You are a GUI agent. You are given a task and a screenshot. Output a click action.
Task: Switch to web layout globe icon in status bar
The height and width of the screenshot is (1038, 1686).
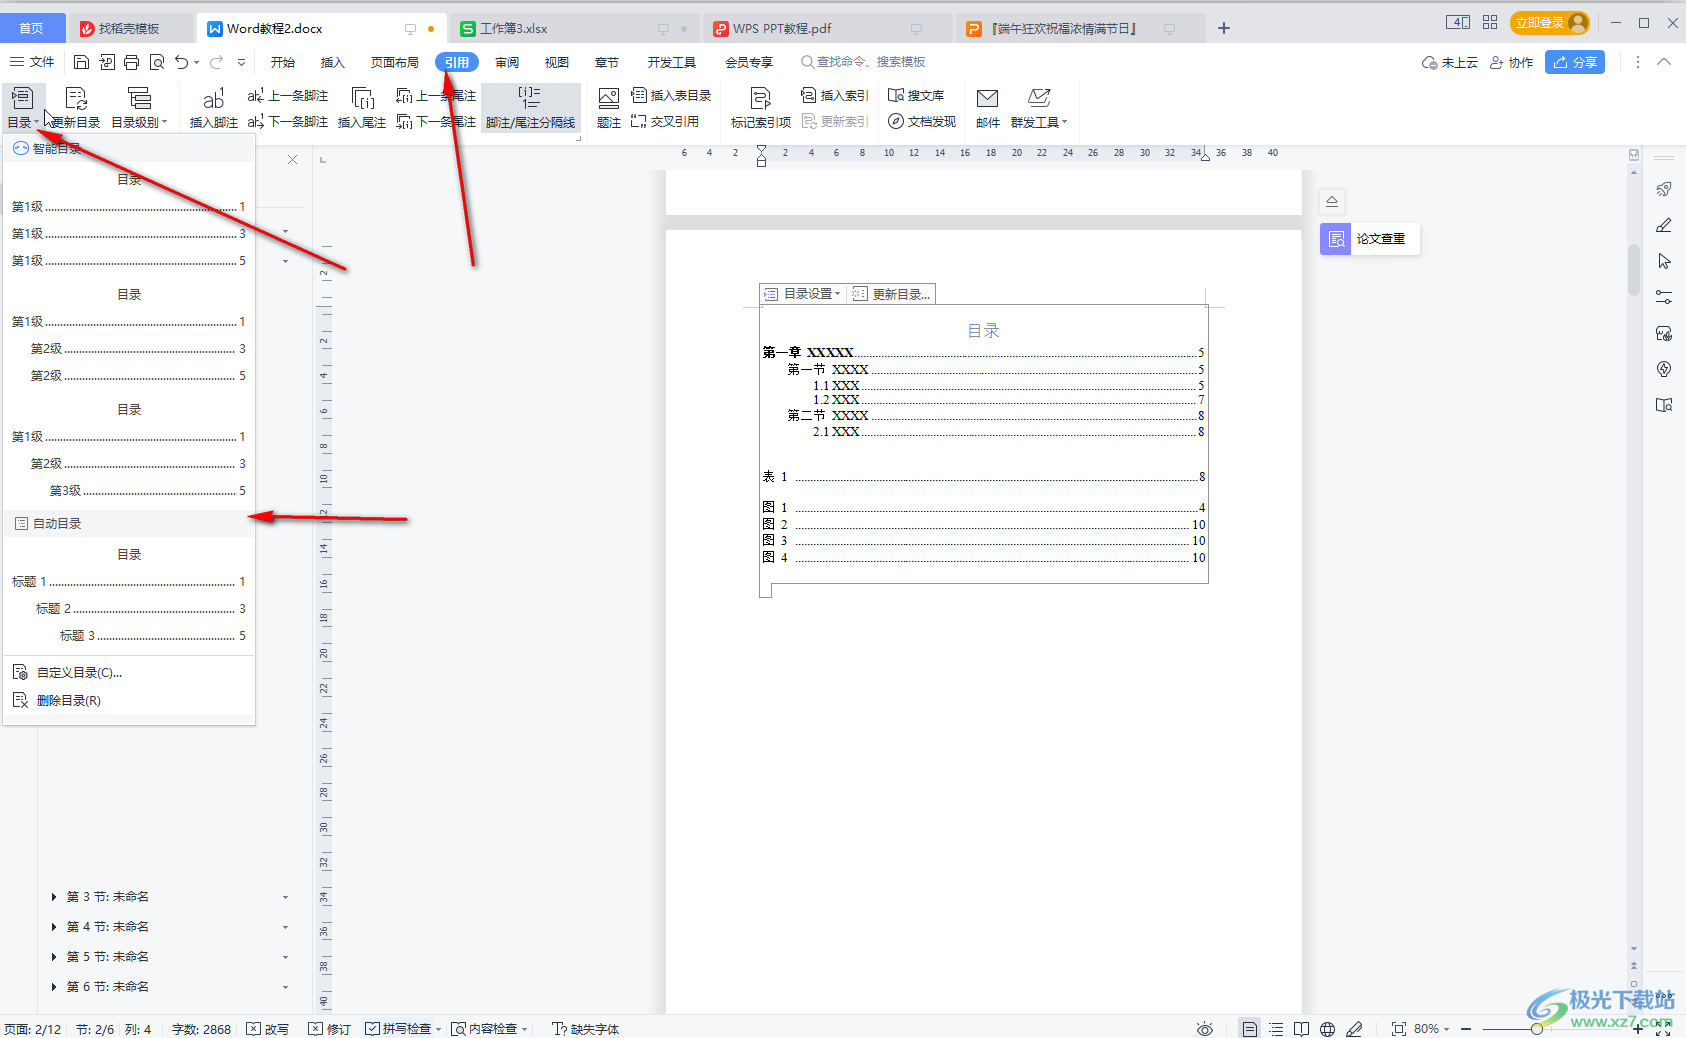[1328, 1029]
